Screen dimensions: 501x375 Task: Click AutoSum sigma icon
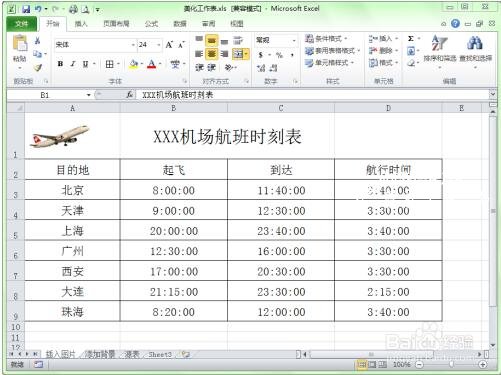(411, 39)
